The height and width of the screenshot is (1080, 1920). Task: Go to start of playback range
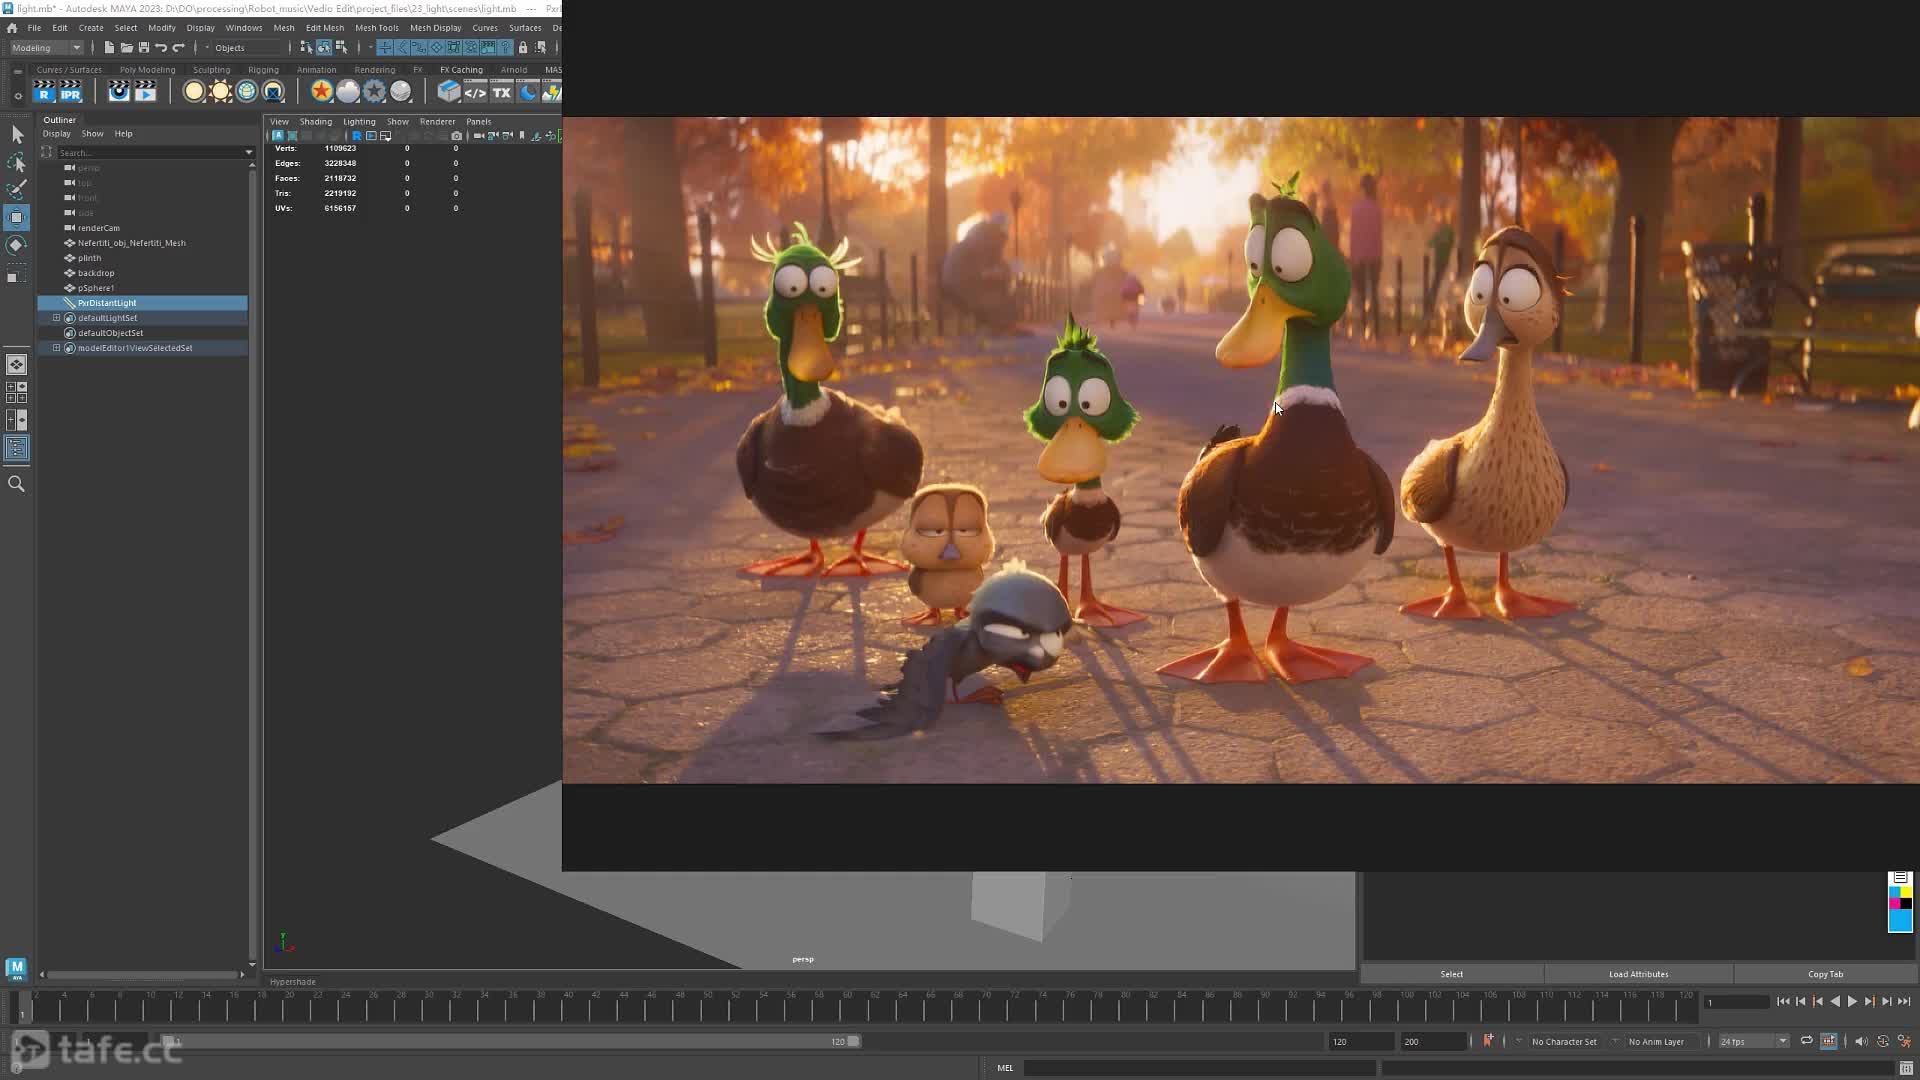coord(1783,1001)
